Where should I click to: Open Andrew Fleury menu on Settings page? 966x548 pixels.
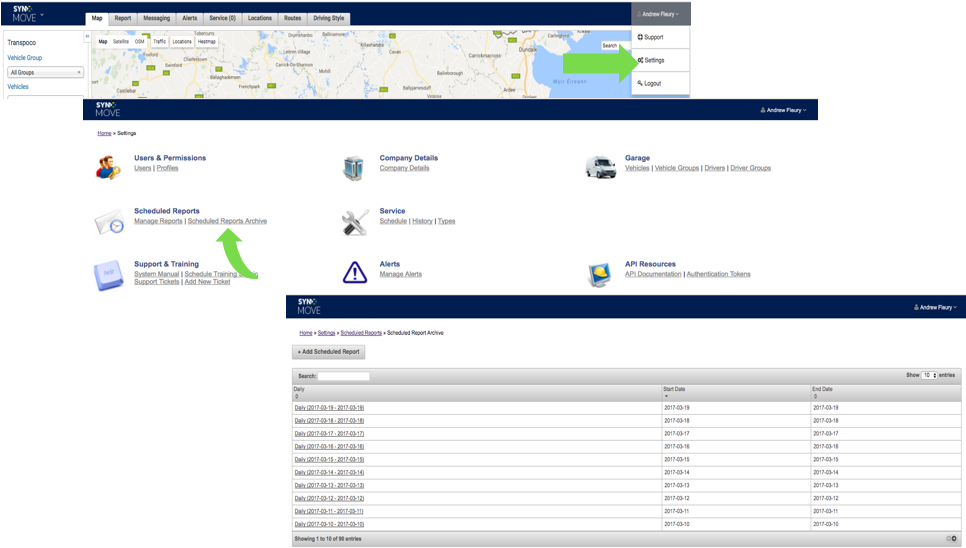[783, 110]
